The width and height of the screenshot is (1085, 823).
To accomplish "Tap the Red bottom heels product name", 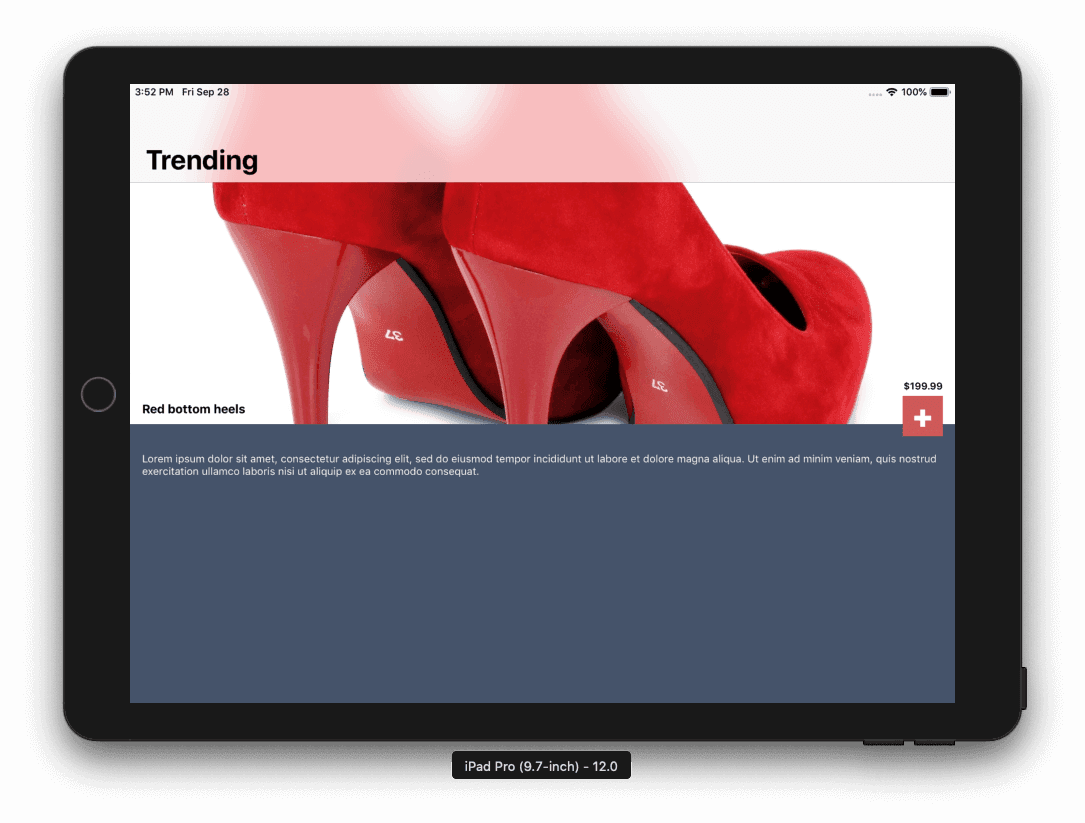I will coord(194,409).
